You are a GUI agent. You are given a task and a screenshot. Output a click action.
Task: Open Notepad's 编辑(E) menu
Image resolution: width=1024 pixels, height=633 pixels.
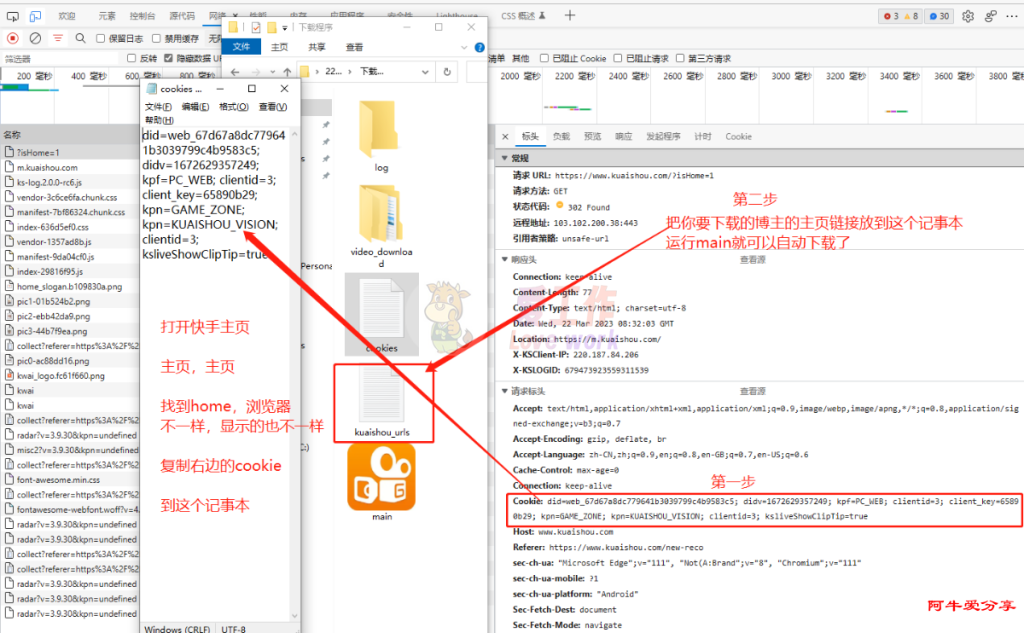[195, 106]
